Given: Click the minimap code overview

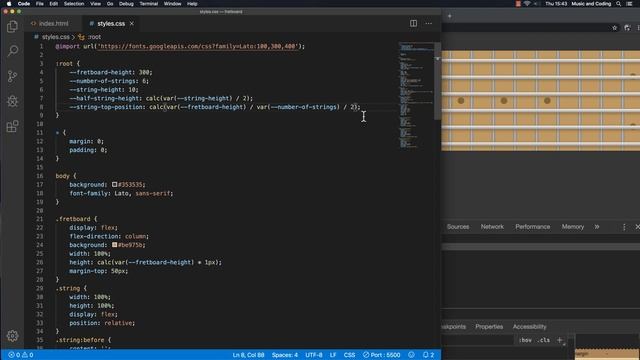Looking at the screenshot, I should pos(416,94).
